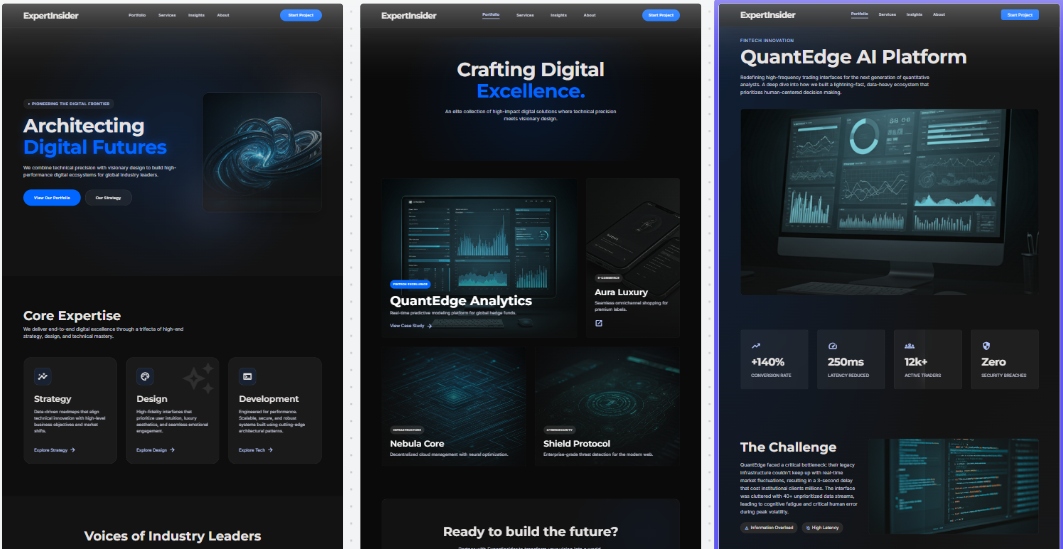Open About in the middle page navbar
This screenshot has height=549, width=1063.
(590, 15)
